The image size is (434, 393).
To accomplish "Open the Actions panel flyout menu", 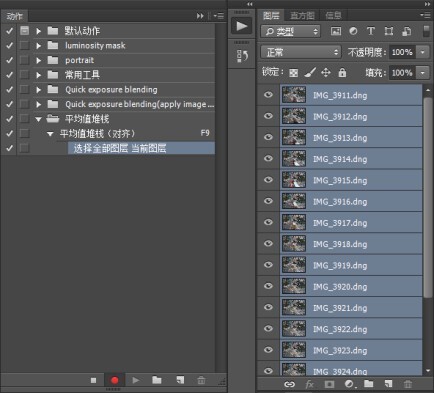I will 219,16.
